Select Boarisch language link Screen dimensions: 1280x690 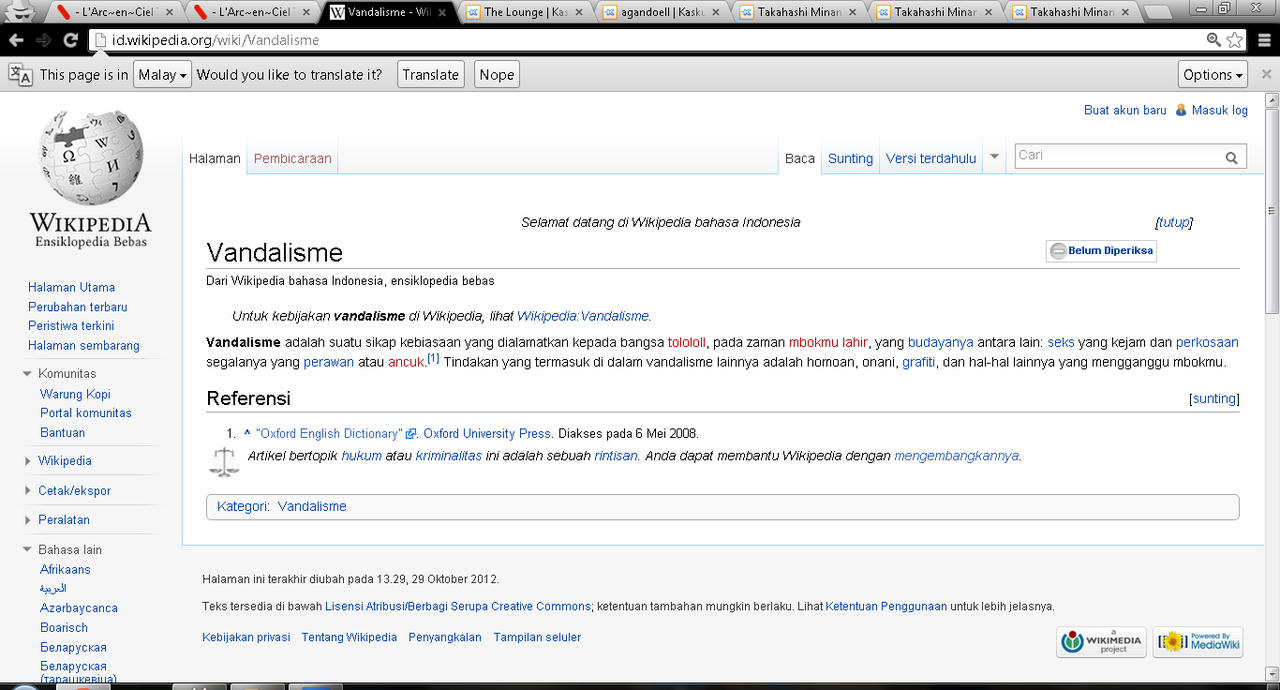64,627
